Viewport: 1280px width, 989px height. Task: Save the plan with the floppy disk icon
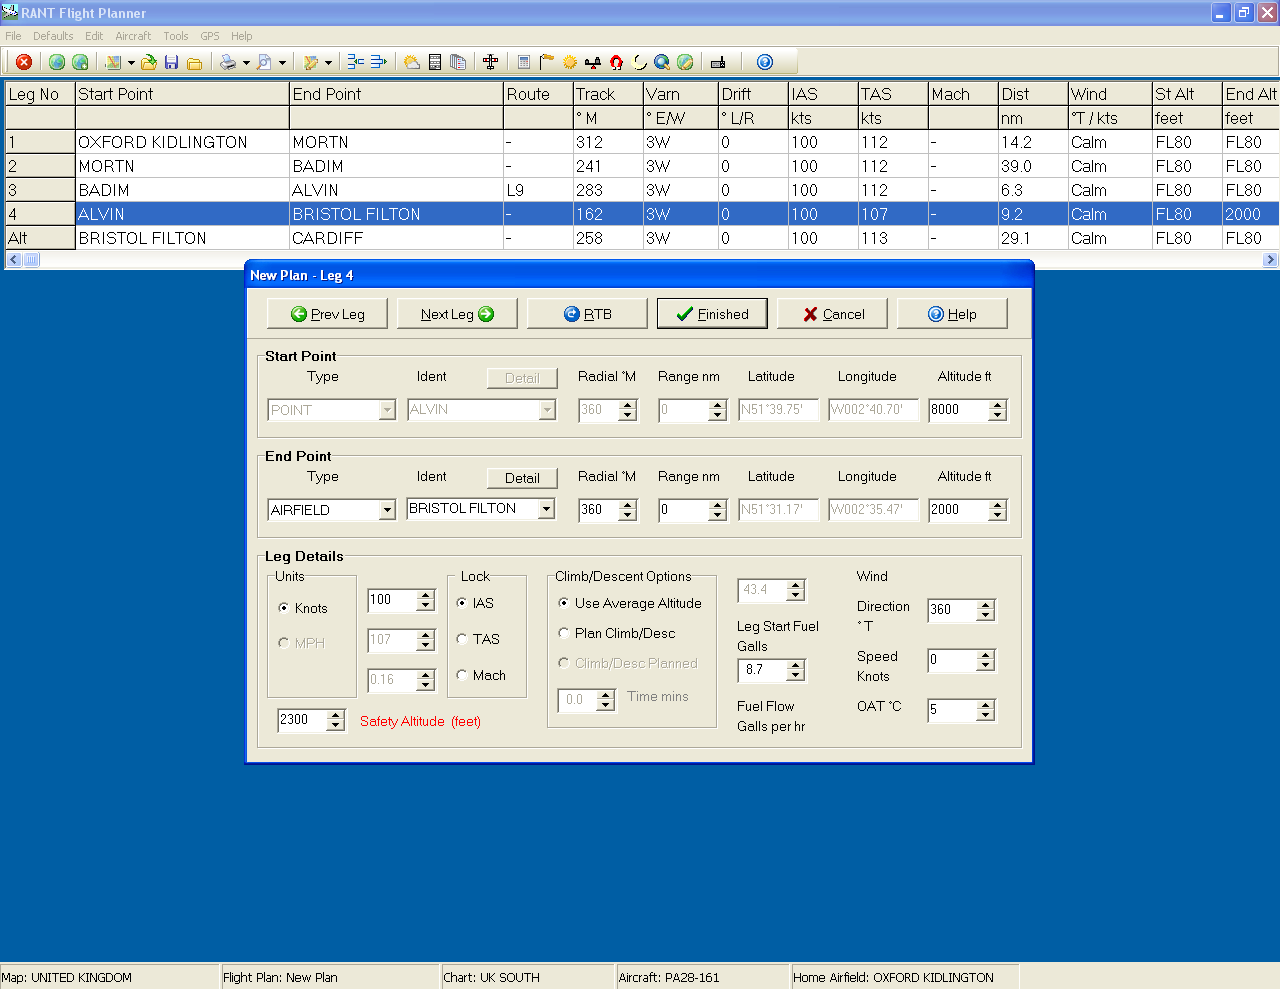(x=171, y=62)
